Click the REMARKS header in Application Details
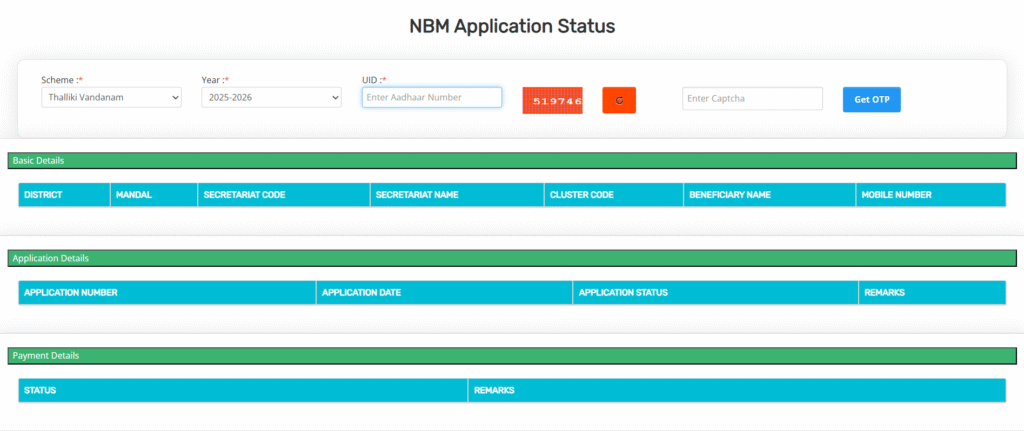Image resolution: width=1024 pixels, height=431 pixels. (x=933, y=293)
